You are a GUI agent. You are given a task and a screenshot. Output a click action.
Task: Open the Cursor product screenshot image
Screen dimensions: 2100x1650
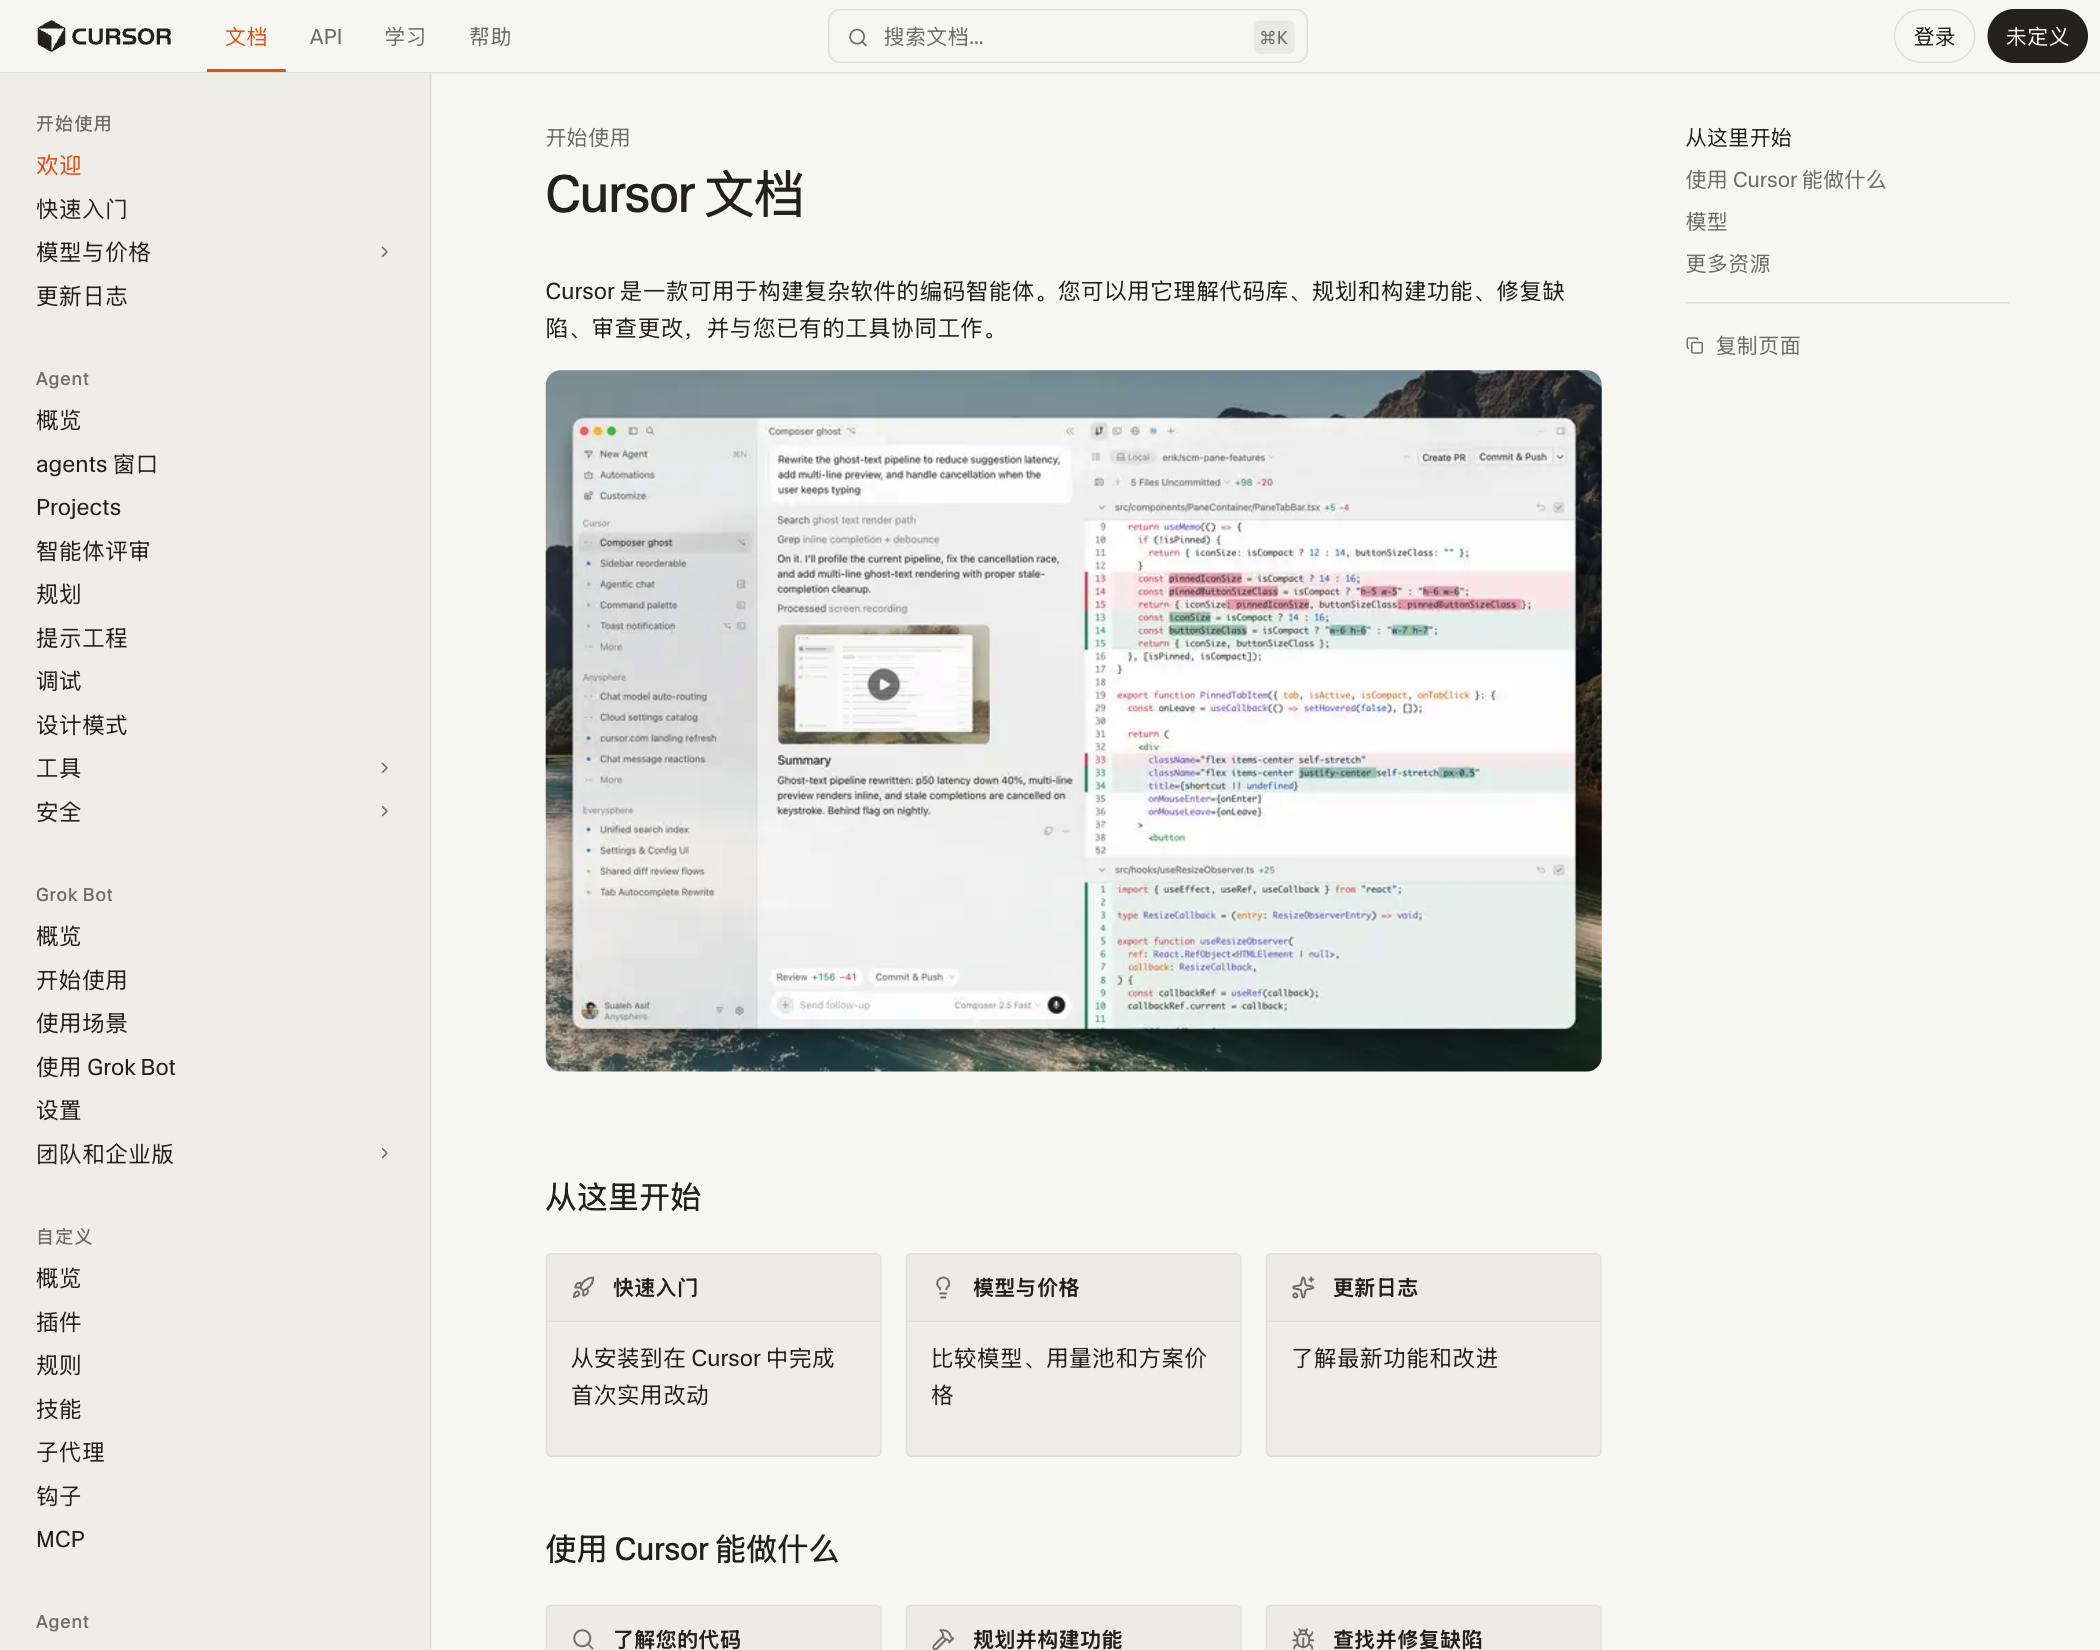point(1073,720)
